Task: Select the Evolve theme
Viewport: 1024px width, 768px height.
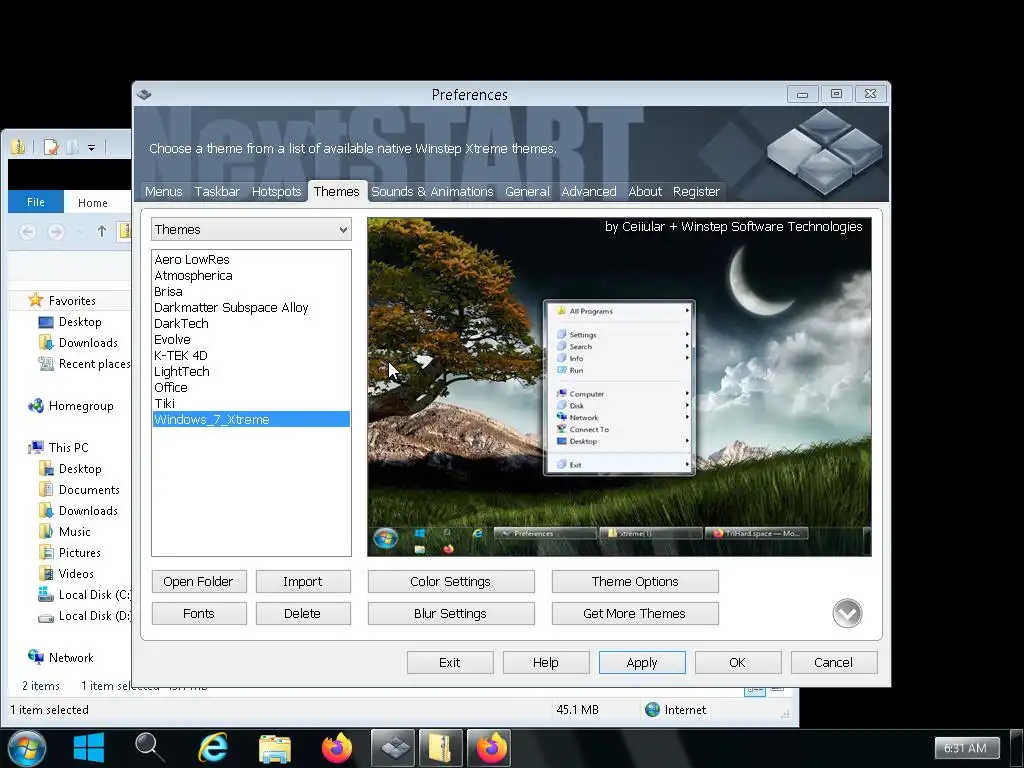Action: [251, 340]
